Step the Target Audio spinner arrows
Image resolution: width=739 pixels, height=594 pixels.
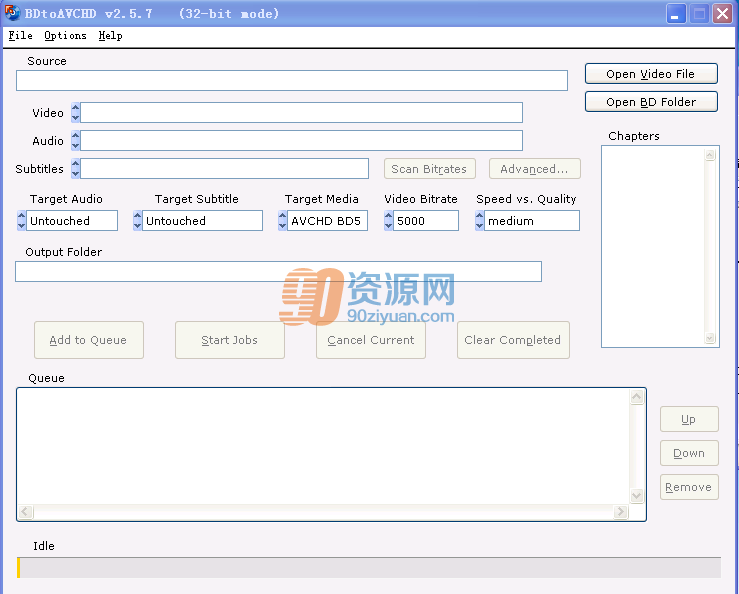(x=21, y=221)
